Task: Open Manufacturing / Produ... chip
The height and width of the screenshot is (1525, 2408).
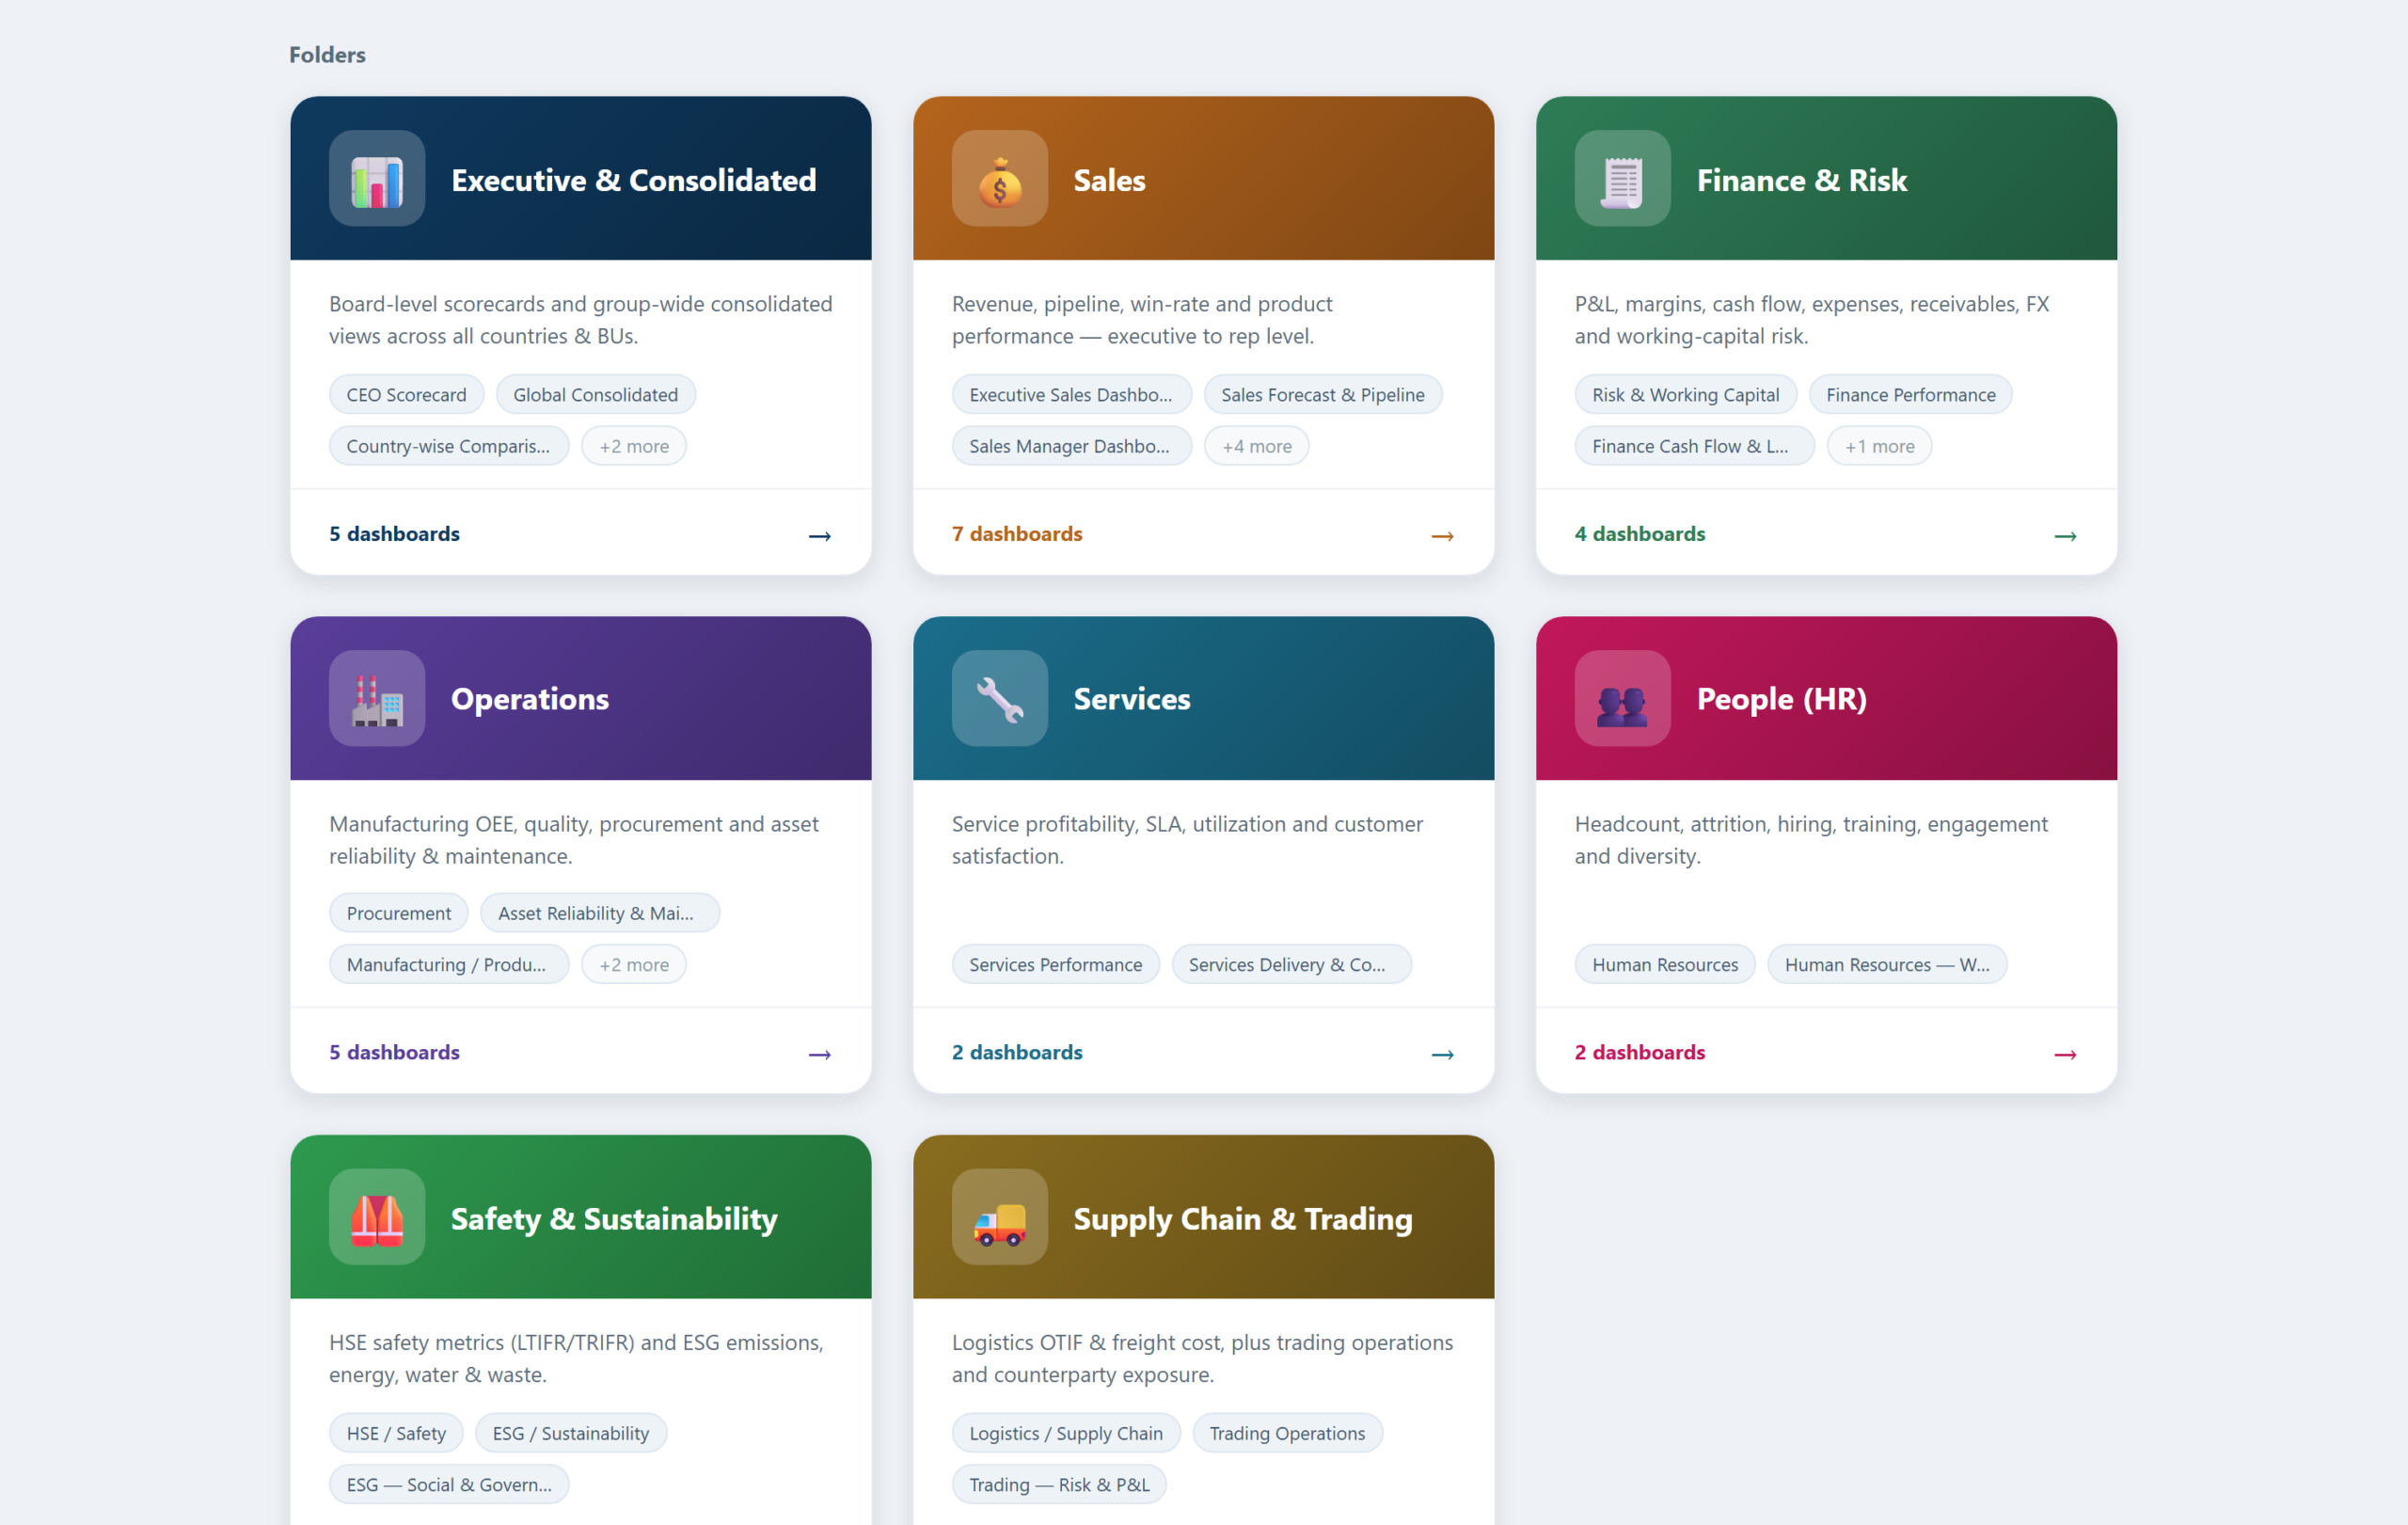Action: pos(449,964)
